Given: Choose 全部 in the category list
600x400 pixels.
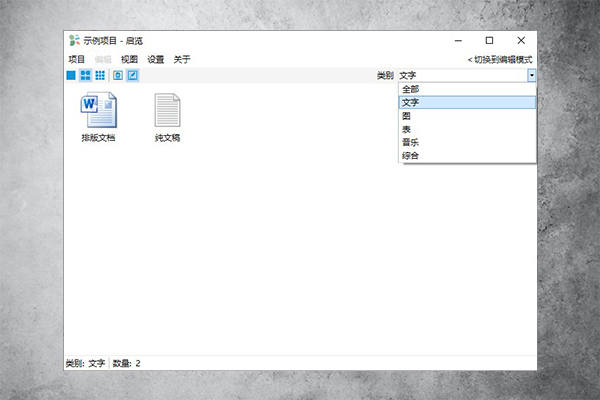Looking at the screenshot, I should point(467,89).
